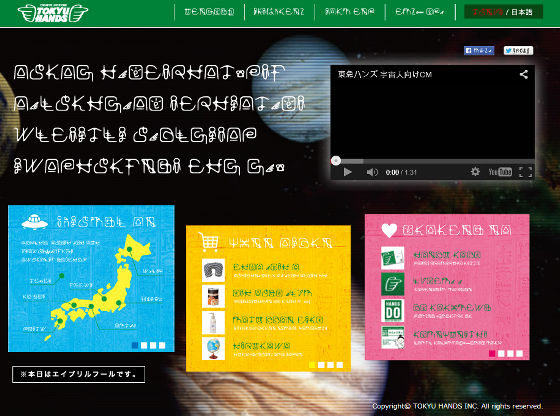Click the Copyright TOKYU HANDS INC. text
This screenshot has height=416, width=560.
click(x=457, y=406)
